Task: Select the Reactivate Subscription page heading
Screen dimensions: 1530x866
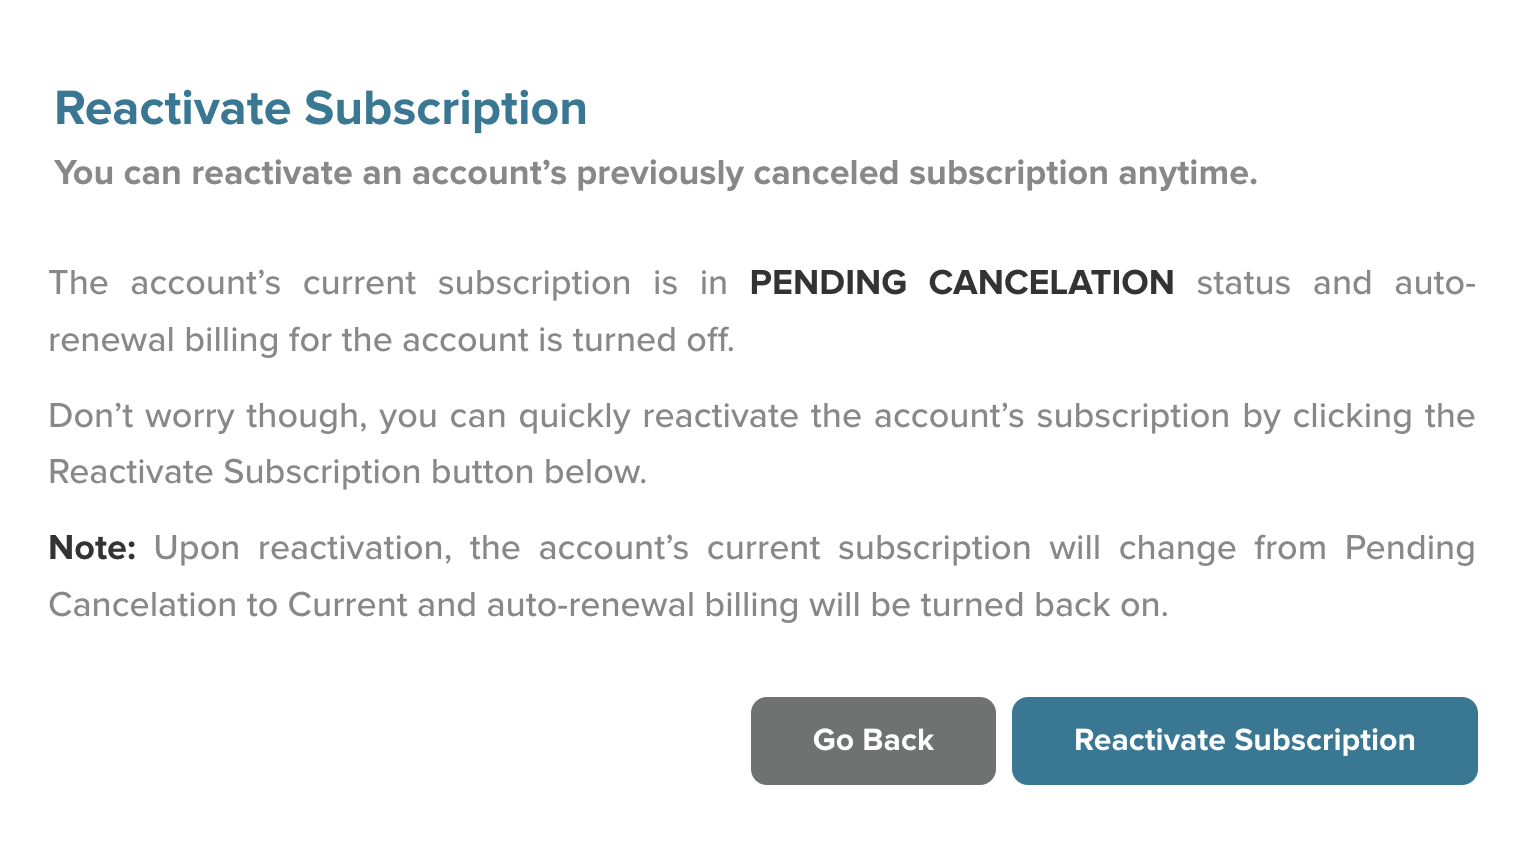Action: click(x=321, y=108)
